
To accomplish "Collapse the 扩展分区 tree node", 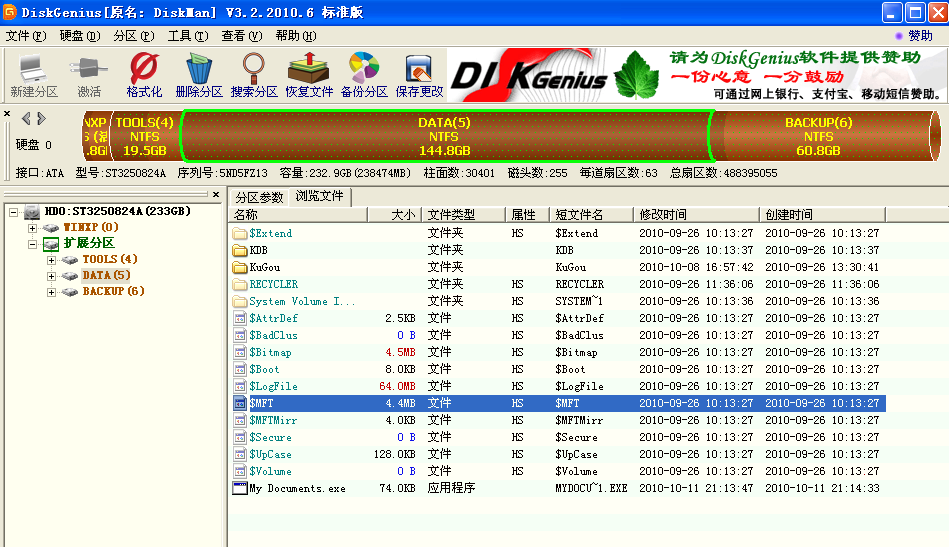I will coord(33,244).
